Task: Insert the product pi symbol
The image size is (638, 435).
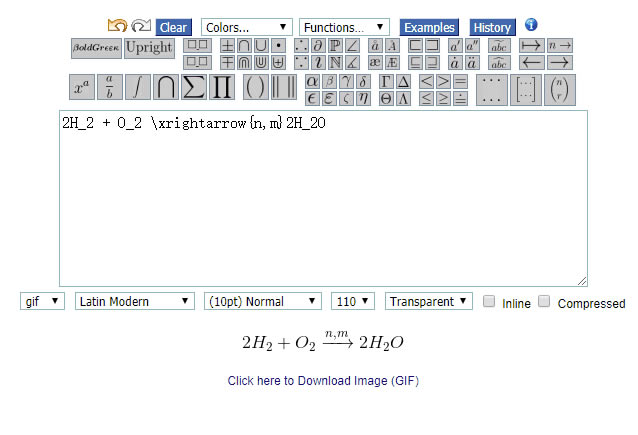Action: 222,87
